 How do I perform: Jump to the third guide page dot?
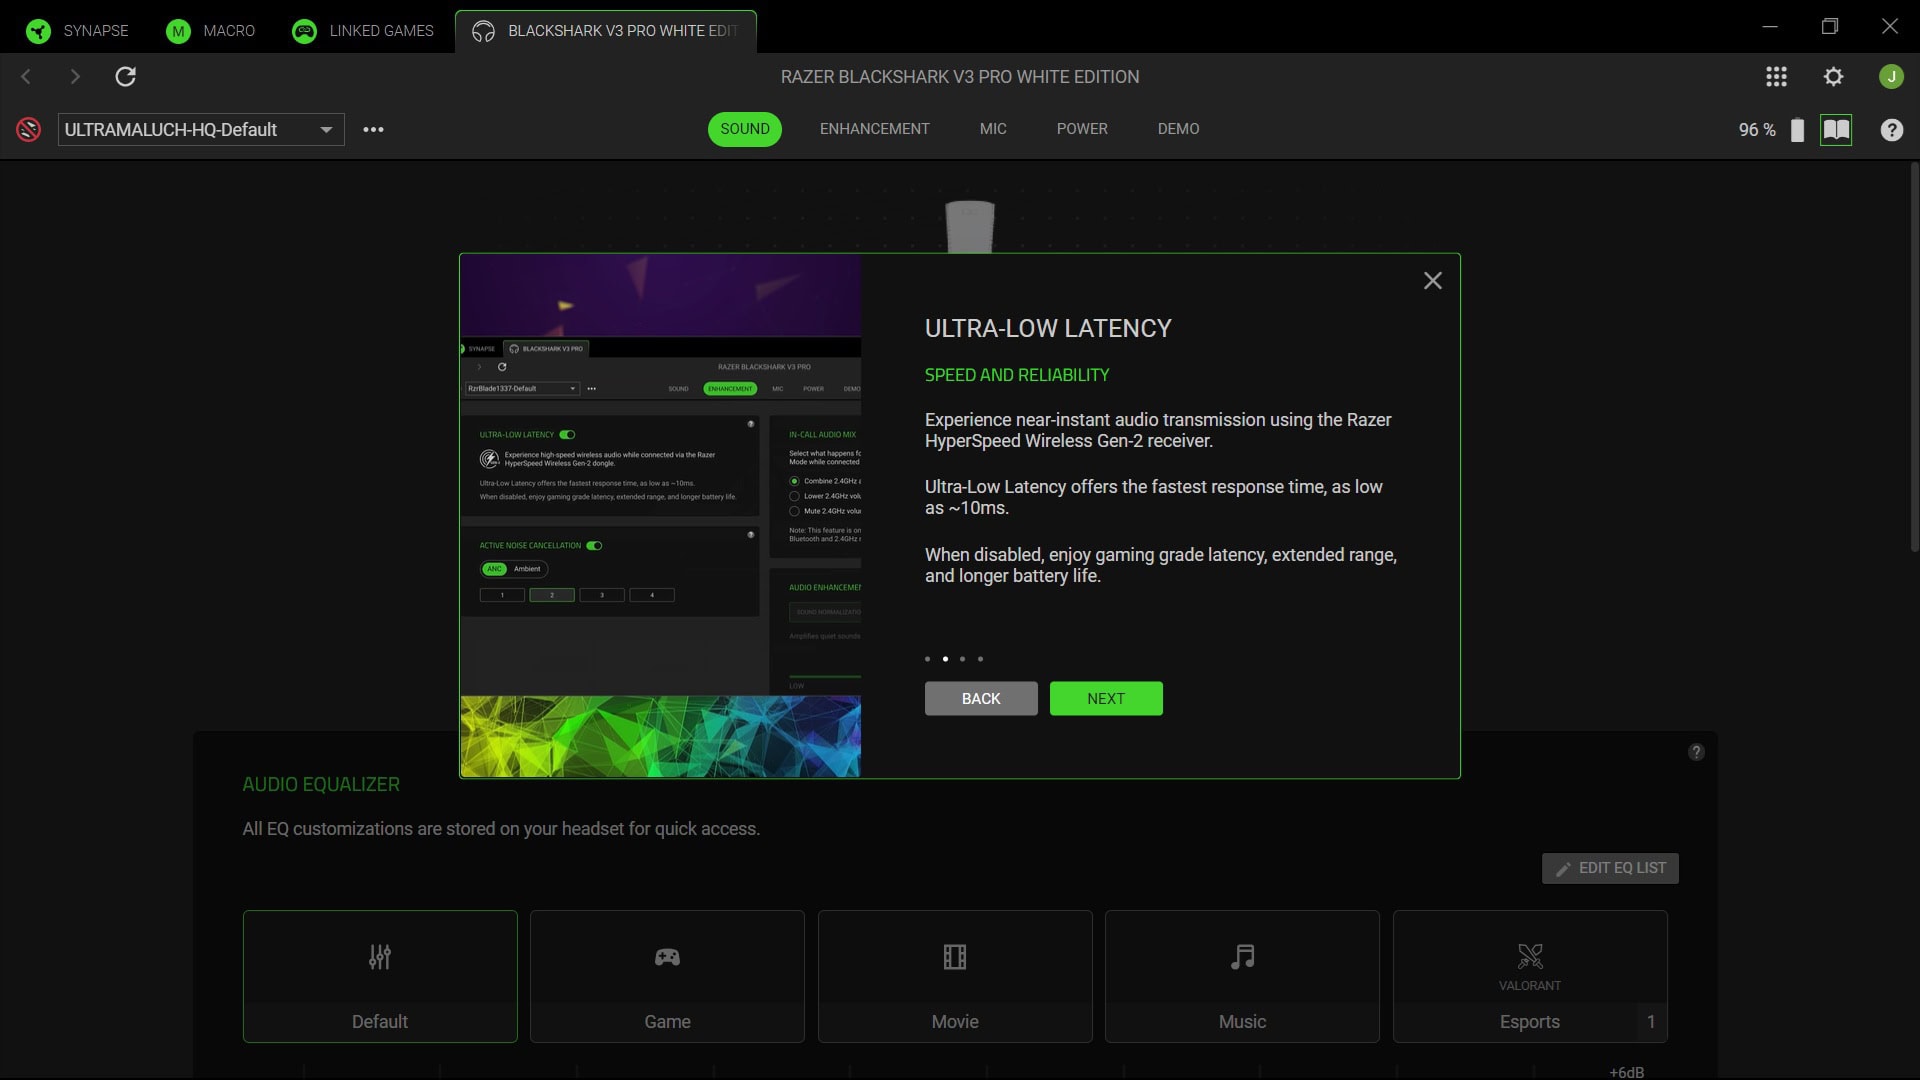coord(963,659)
